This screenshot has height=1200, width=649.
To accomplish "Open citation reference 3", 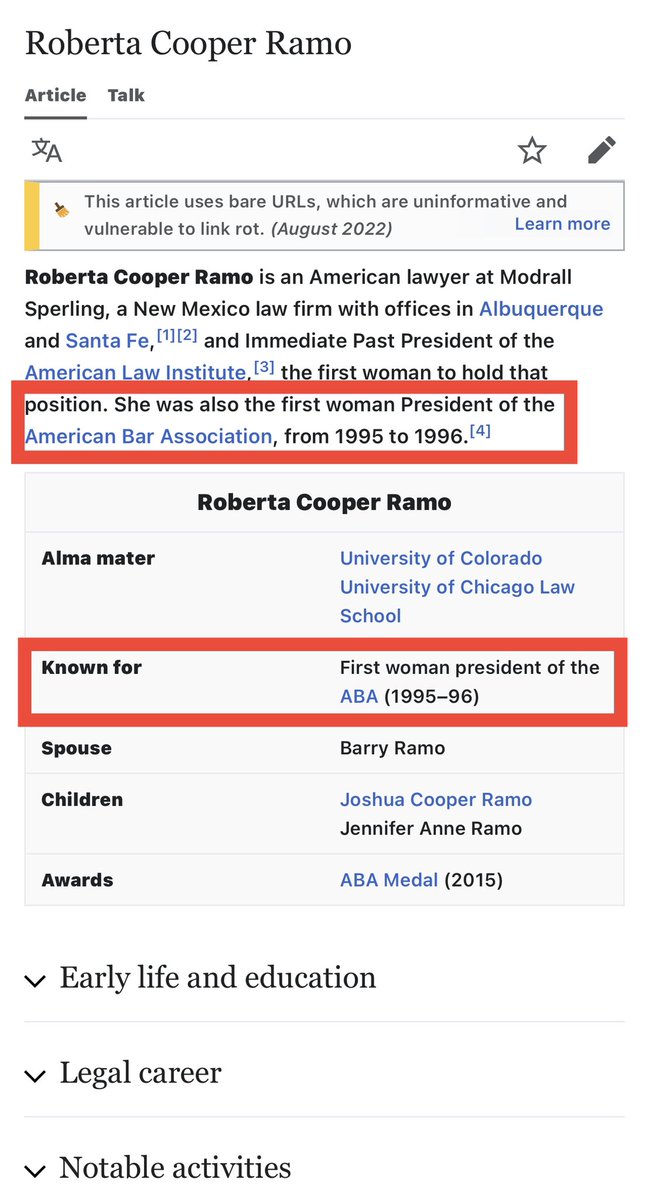I will coord(264,368).
